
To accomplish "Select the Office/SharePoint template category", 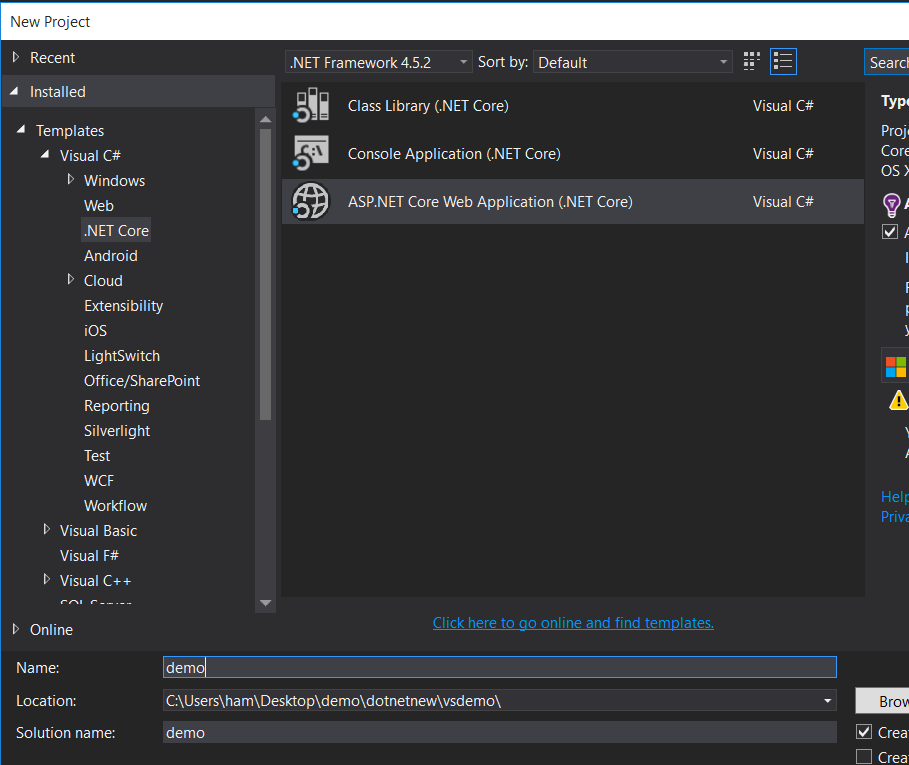I will pos(142,381).
